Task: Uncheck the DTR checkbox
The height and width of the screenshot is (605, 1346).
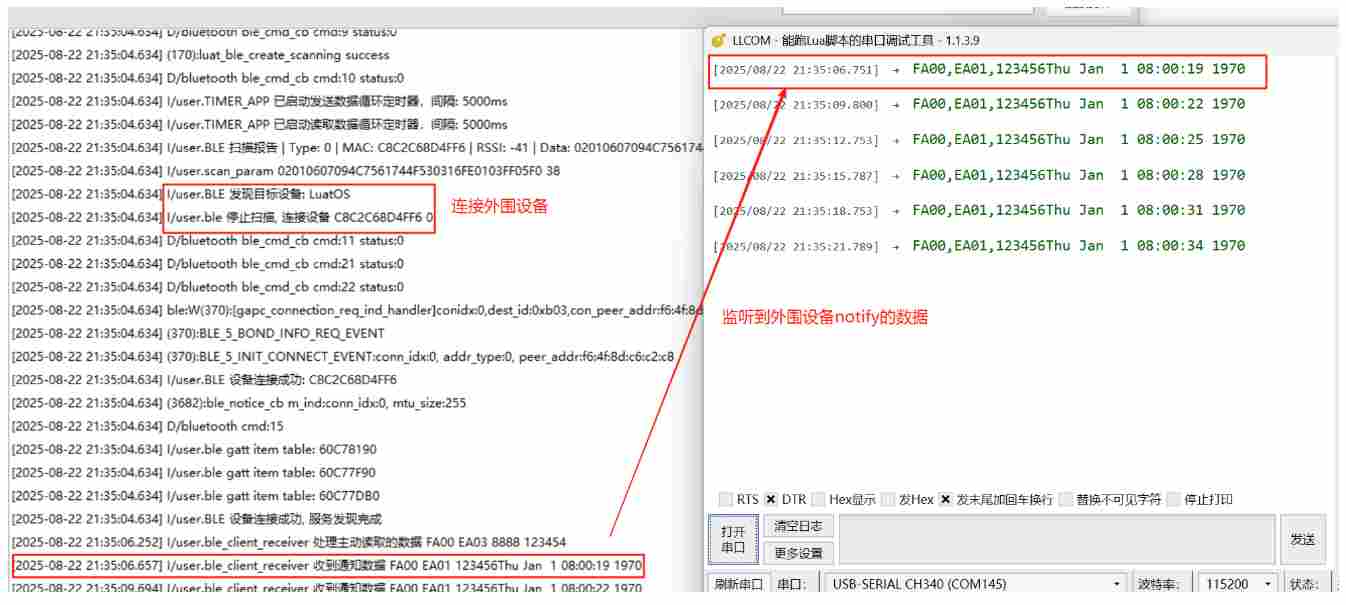Action: click(771, 499)
